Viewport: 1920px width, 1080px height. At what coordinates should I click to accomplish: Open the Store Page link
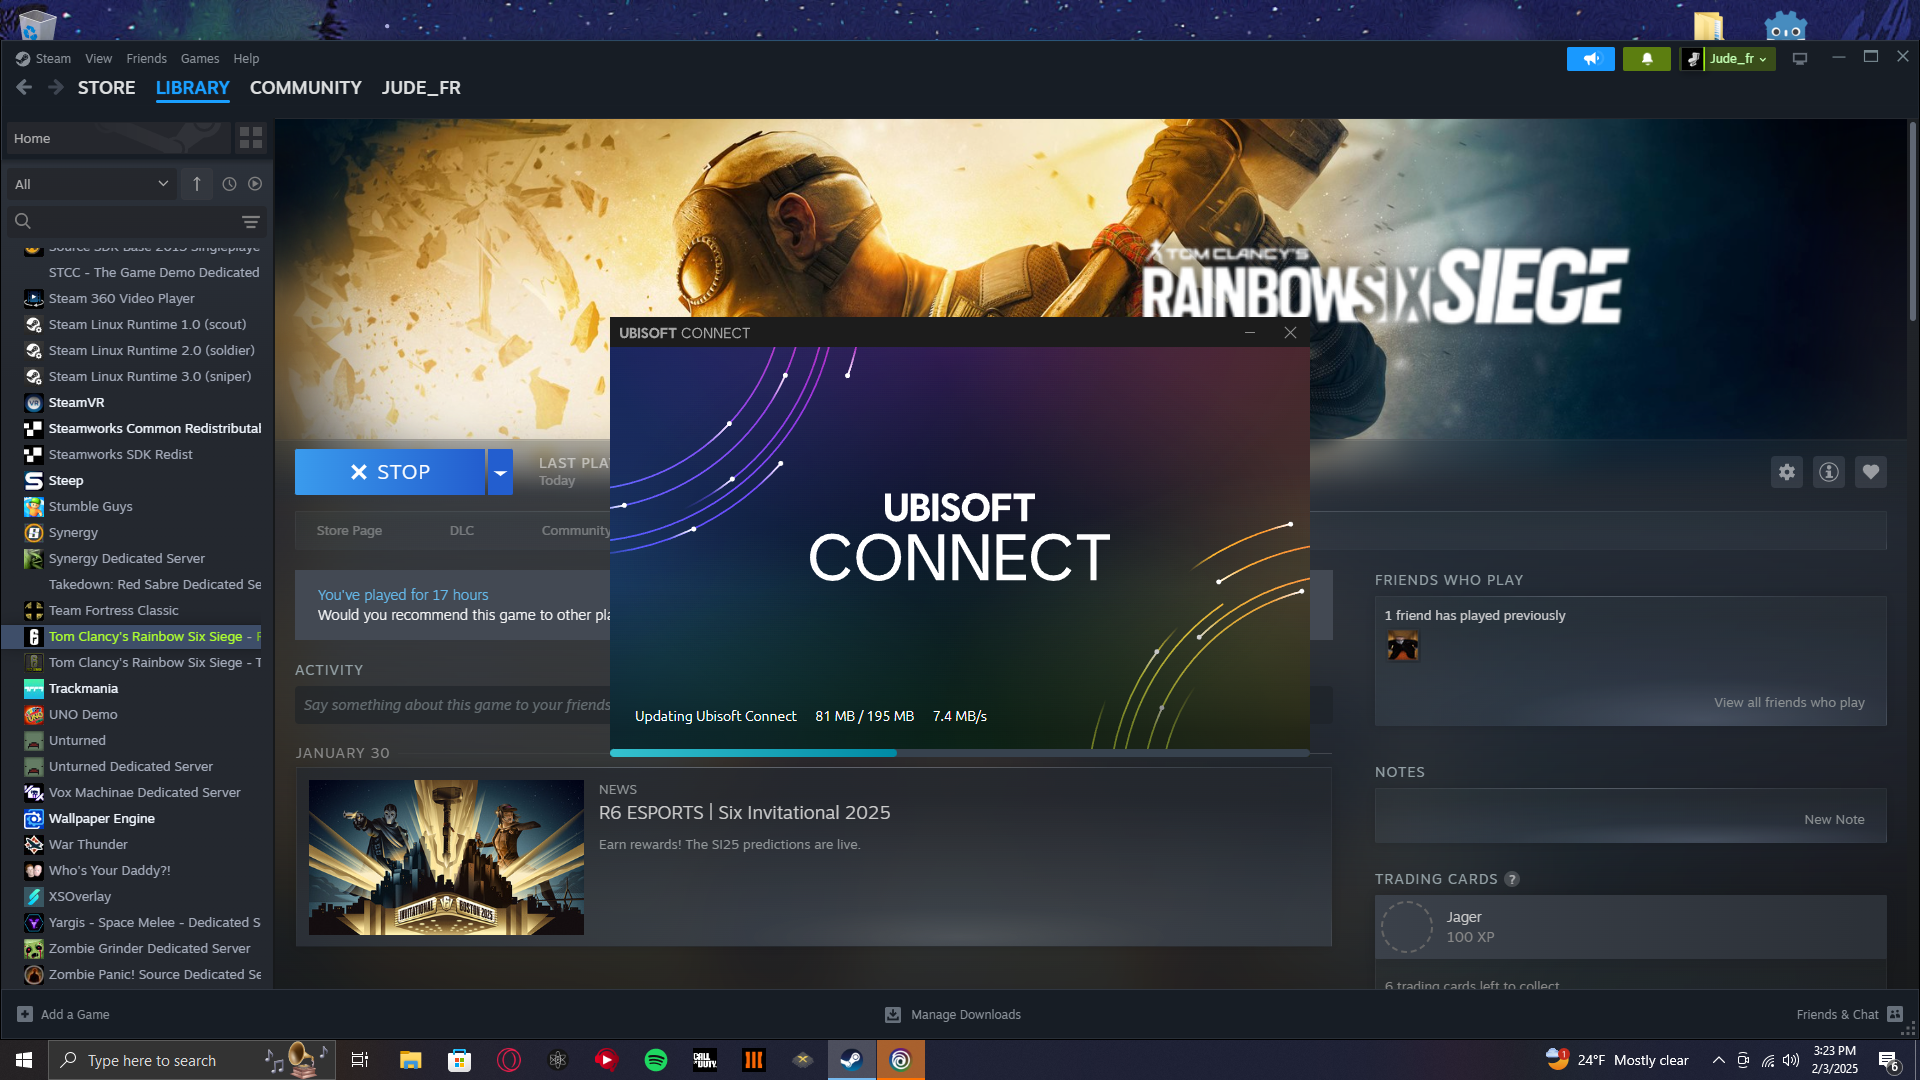pyautogui.click(x=349, y=531)
